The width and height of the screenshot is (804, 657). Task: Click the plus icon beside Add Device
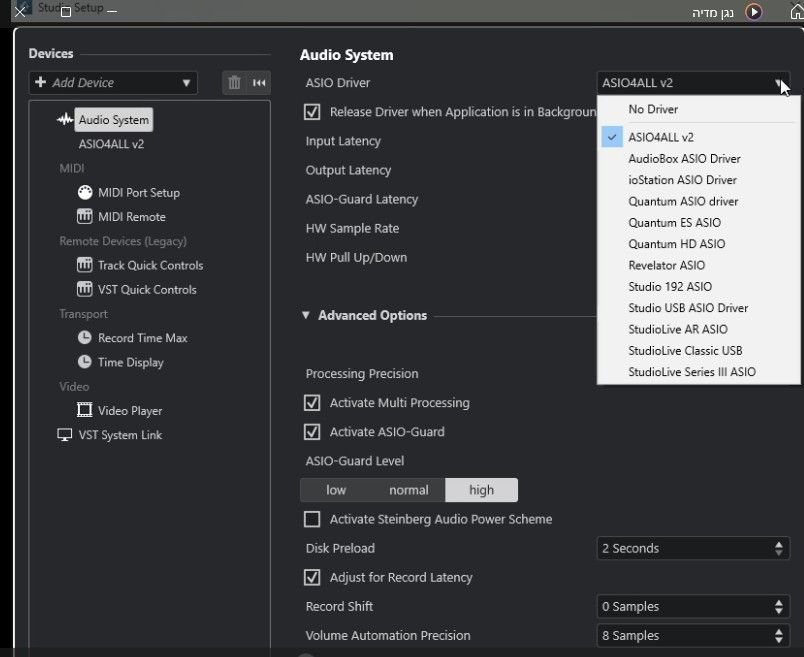click(41, 82)
